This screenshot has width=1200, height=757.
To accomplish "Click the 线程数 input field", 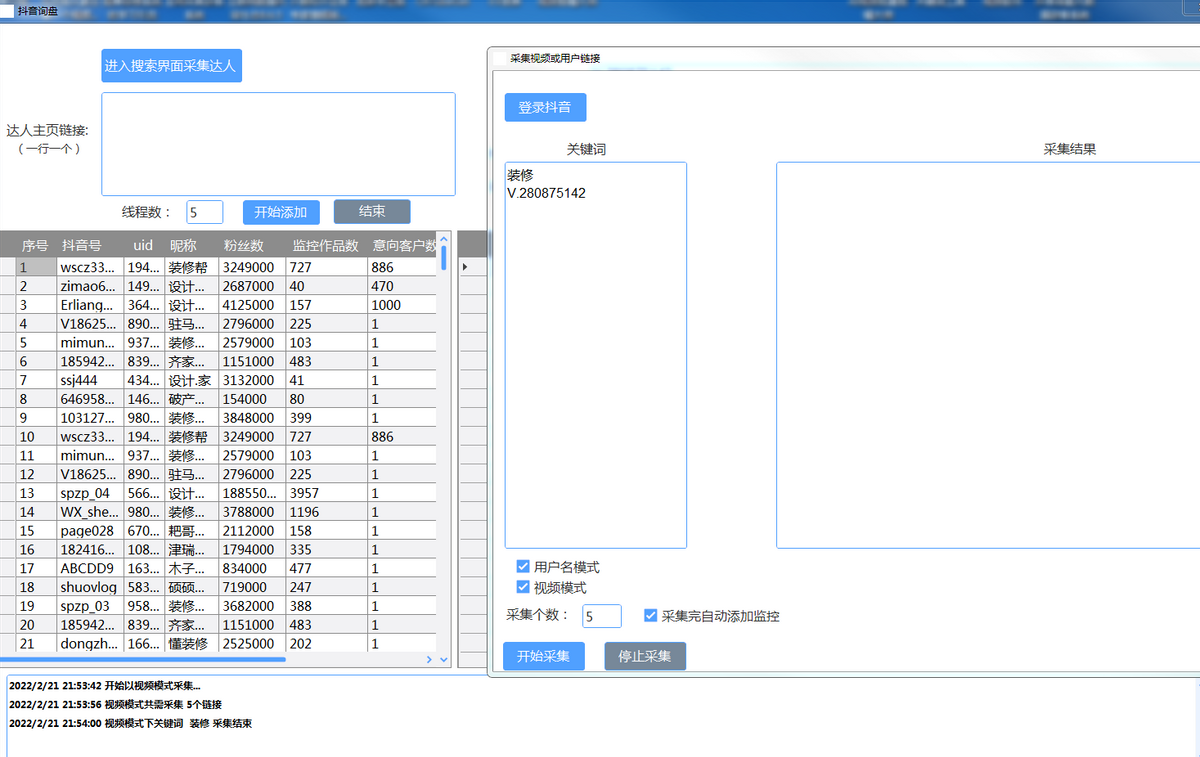I will pos(205,212).
